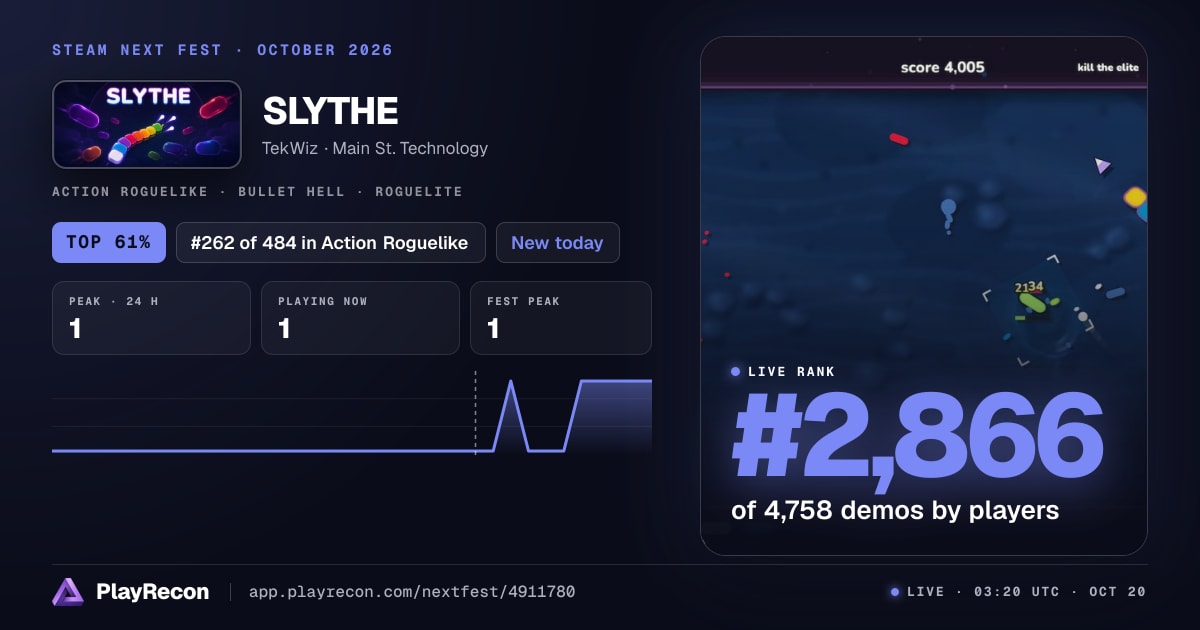
Task: Click the purple arrow cursor in gameplay
Action: point(1102,165)
